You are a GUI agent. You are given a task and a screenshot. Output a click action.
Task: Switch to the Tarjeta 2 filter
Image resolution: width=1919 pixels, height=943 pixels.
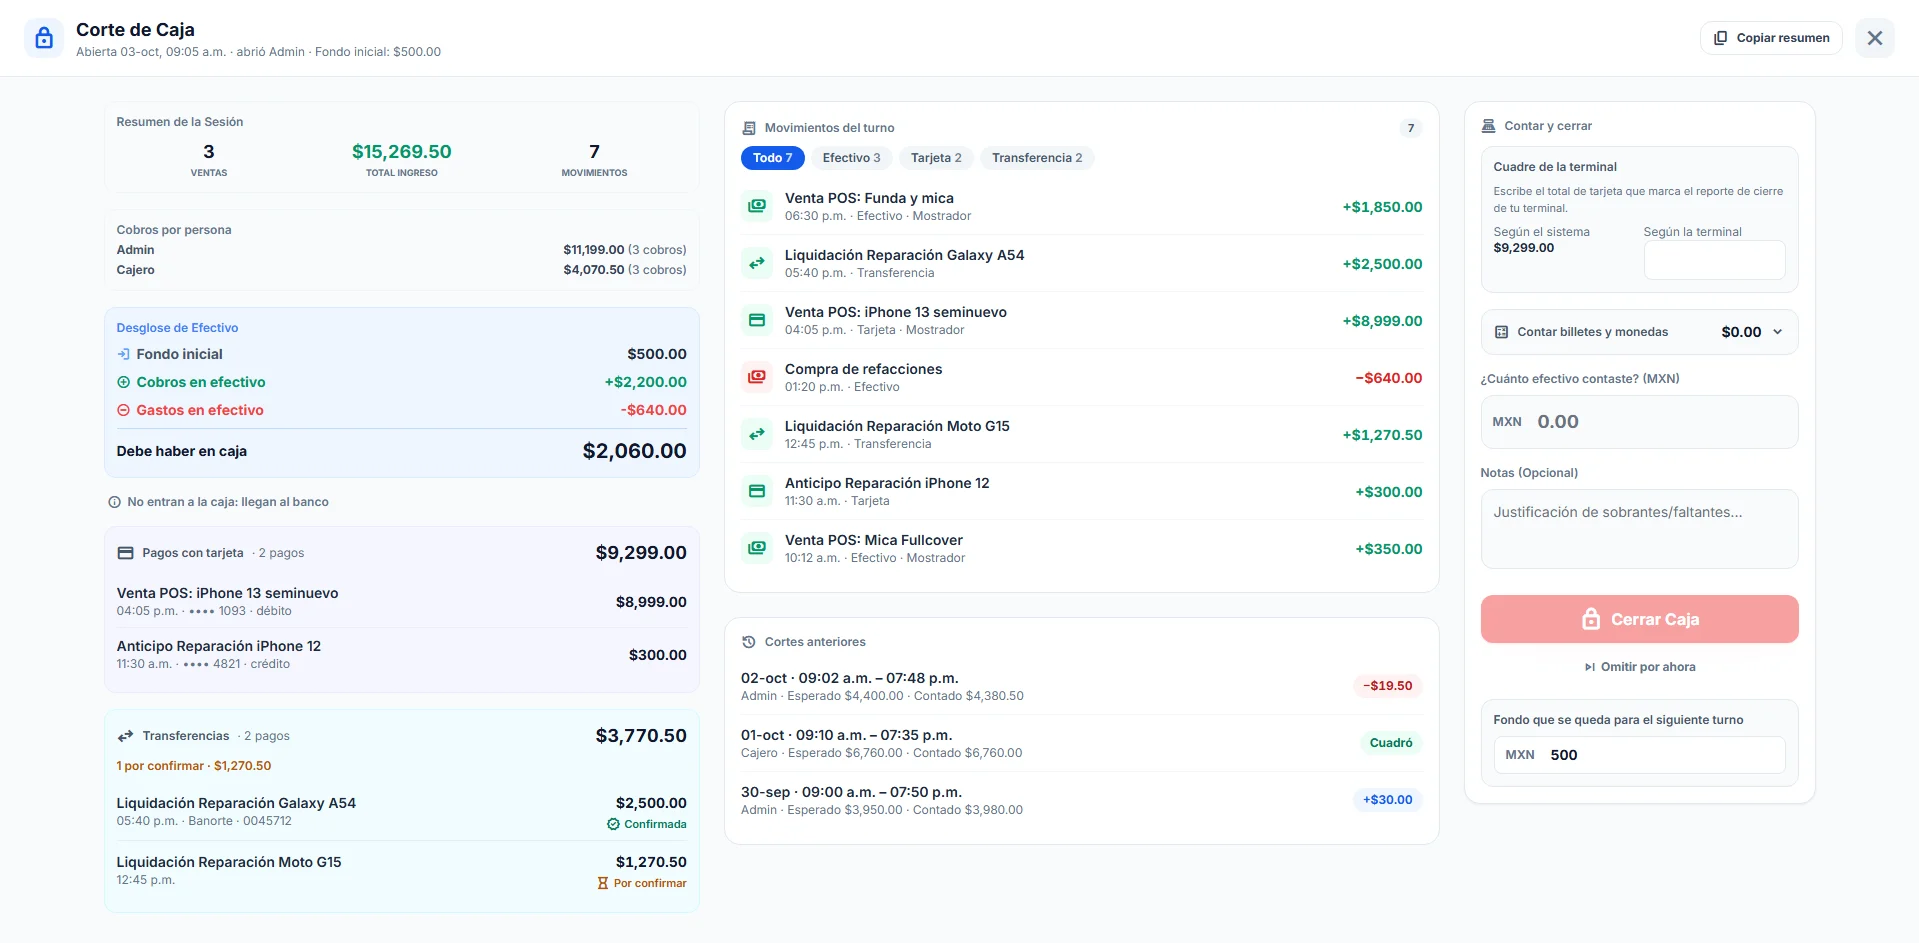[x=936, y=158]
